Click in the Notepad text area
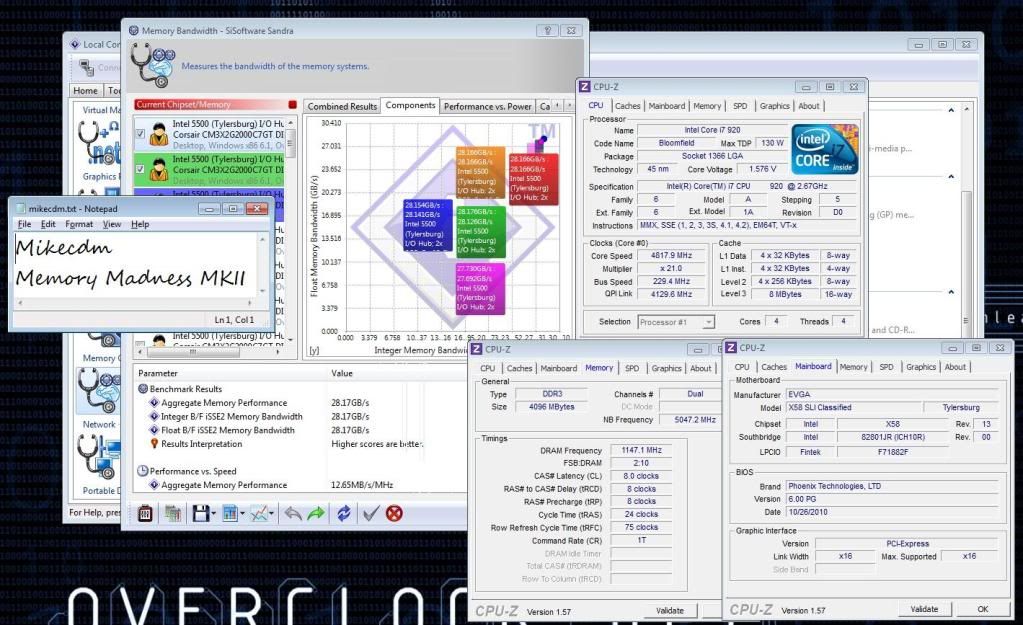Screen dimensions: 1023x625 (x=134, y=264)
